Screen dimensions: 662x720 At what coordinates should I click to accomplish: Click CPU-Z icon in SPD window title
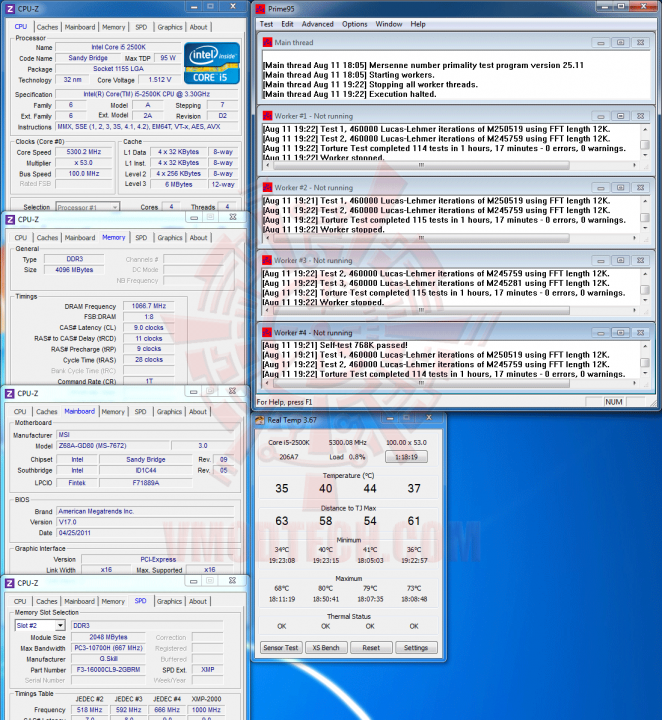coord(10,583)
